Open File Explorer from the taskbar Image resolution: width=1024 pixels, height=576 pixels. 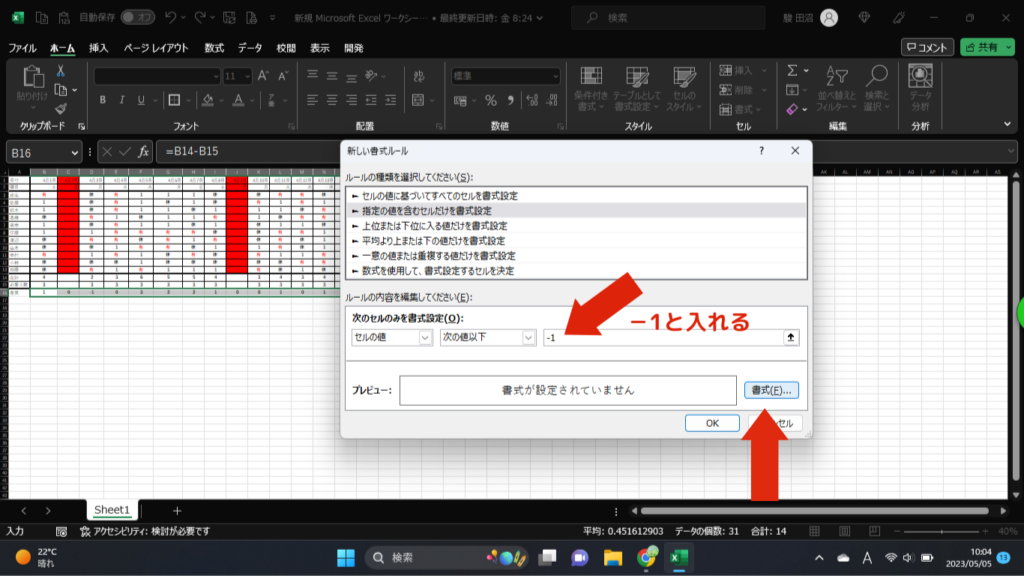[x=613, y=558]
